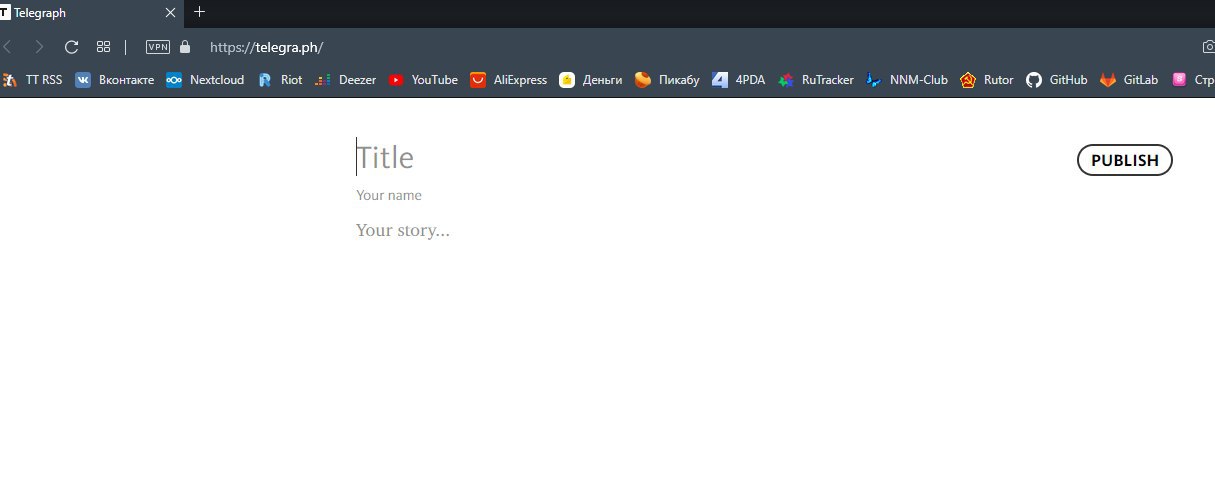Image resolution: width=1215 pixels, height=478 pixels.
Task: Click the PUBLISH button
Action: pos(1124,160)
